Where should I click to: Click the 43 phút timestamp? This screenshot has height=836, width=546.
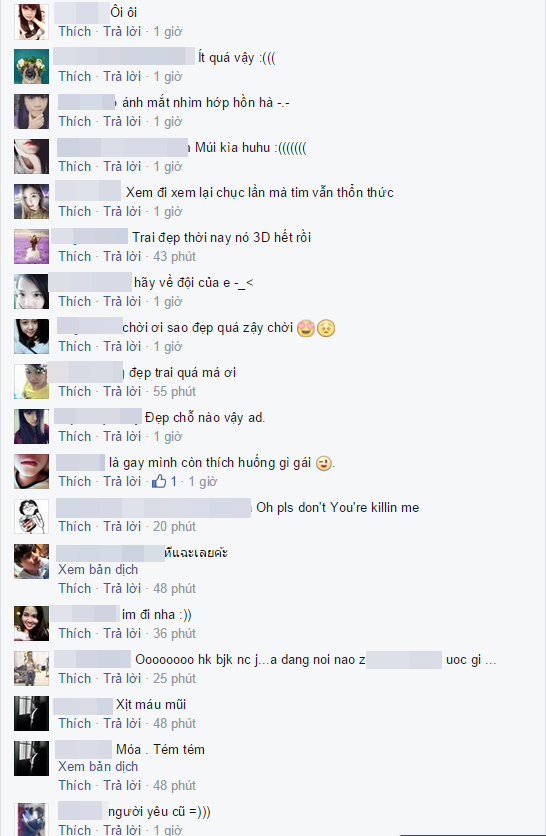tap(174, 256)
